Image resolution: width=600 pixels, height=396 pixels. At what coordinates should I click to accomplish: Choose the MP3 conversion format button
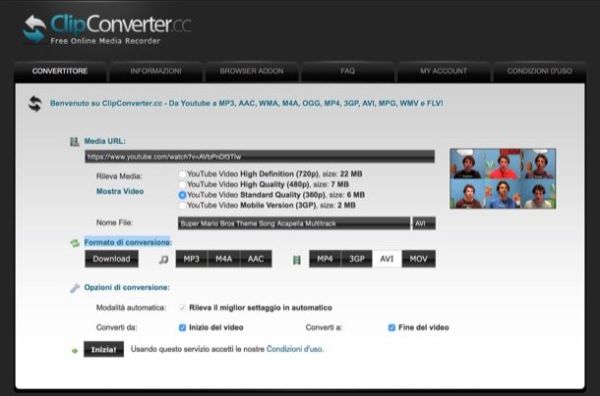point(191,259)
